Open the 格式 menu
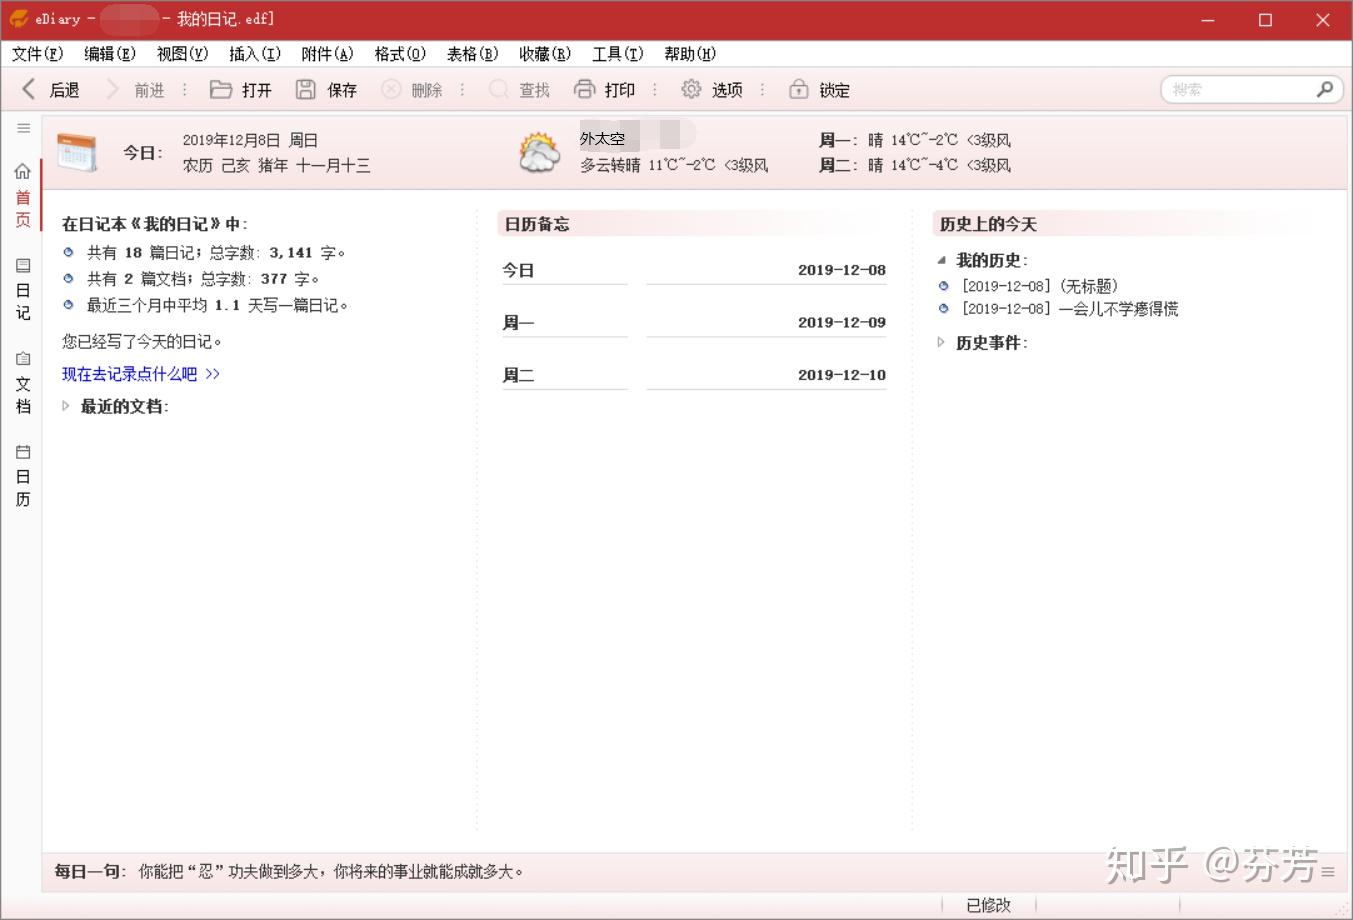Viewport: 1353px width, 920px height. coord(399,54)
